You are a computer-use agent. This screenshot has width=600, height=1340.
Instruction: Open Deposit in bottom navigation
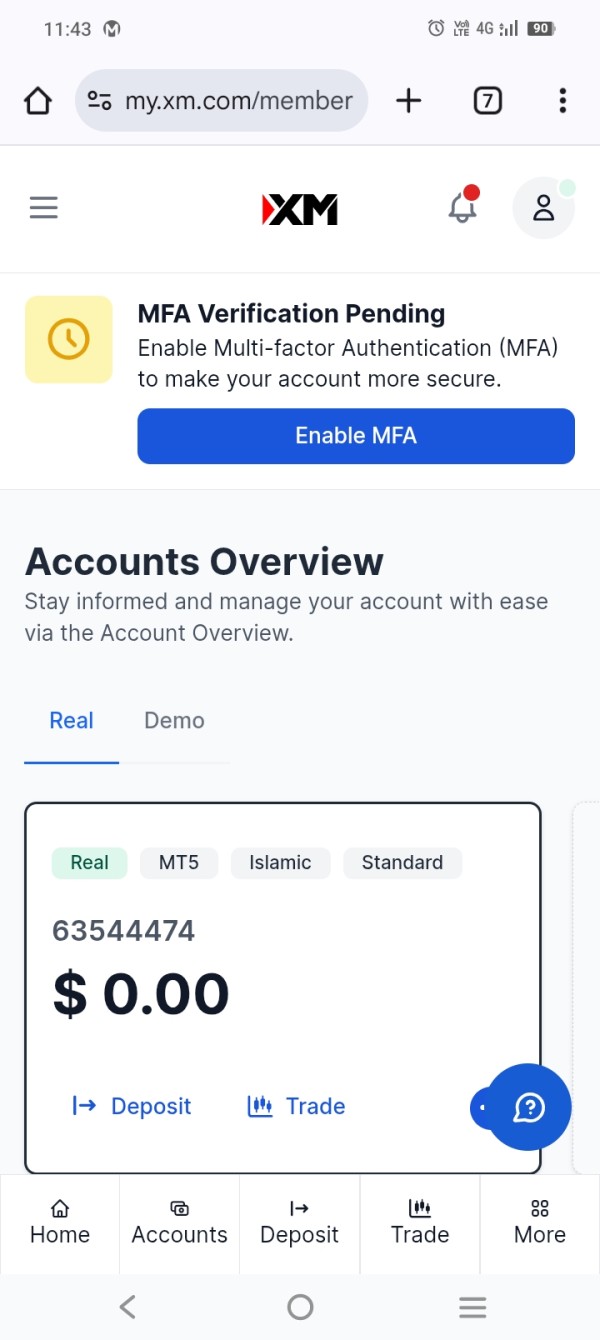[300, 1223]
